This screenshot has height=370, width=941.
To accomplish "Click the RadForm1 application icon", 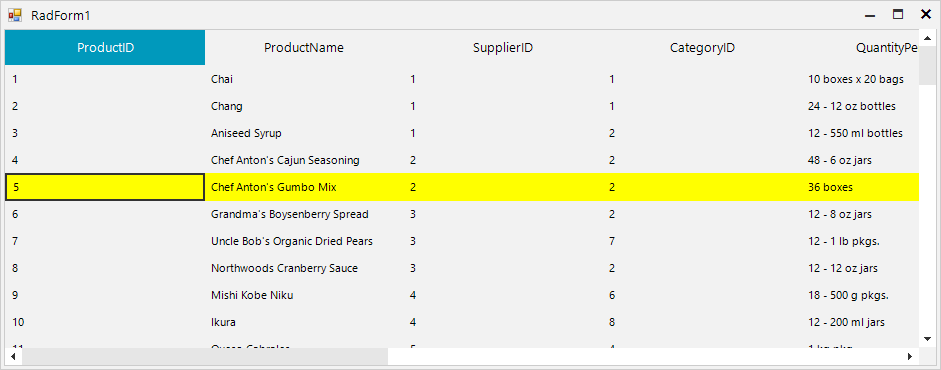I will pos(15,15).
